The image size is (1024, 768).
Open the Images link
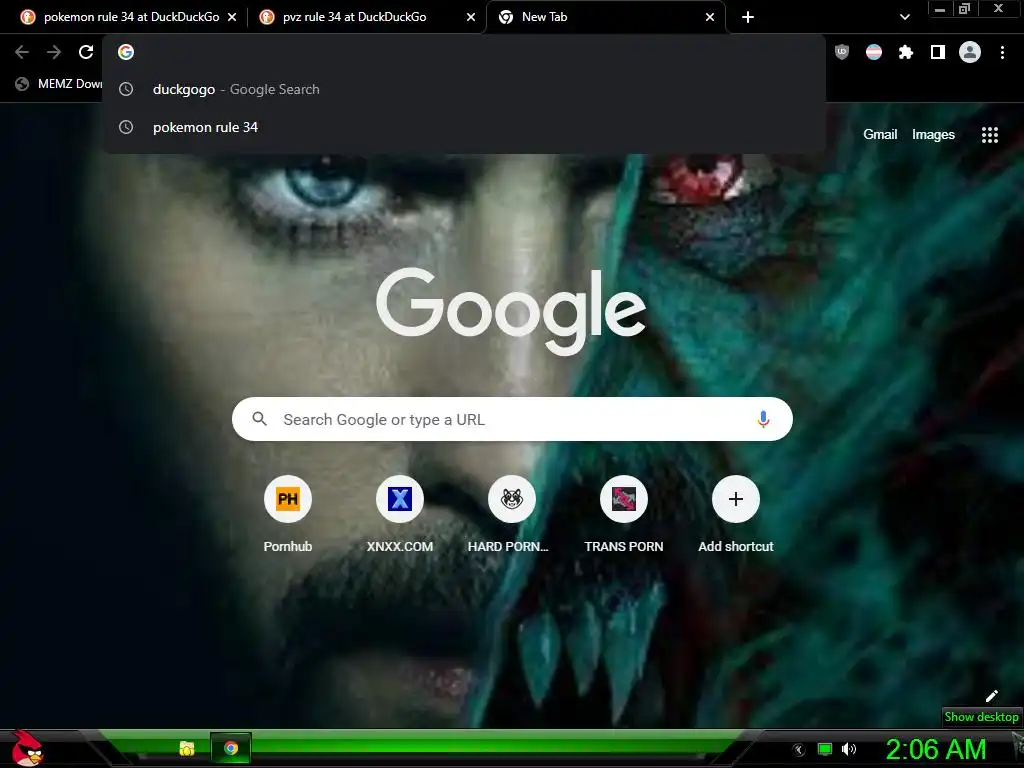click(x=933, y=135)
